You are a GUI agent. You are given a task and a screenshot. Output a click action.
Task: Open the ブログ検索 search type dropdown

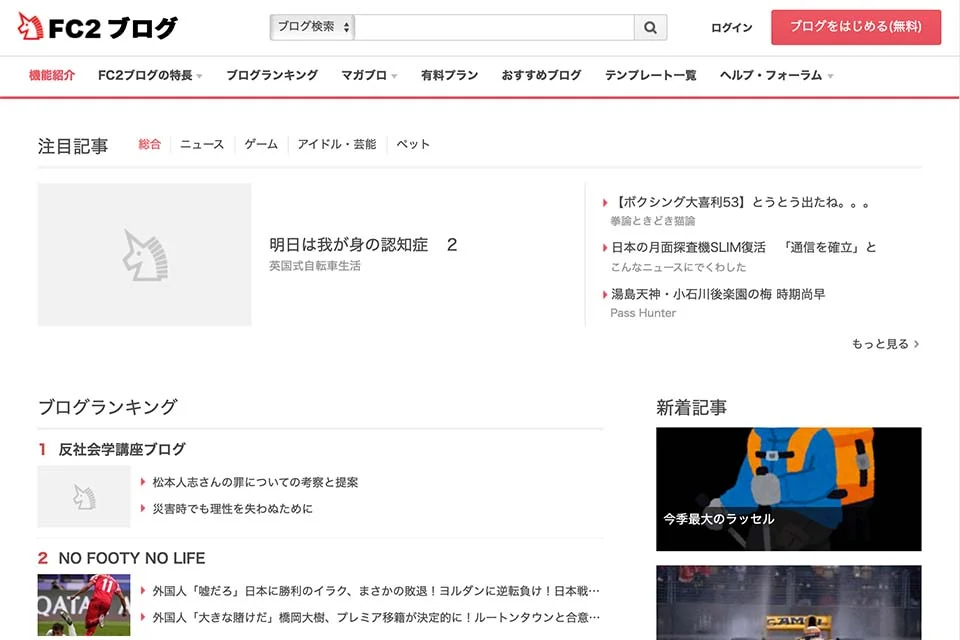coord(312,28)
